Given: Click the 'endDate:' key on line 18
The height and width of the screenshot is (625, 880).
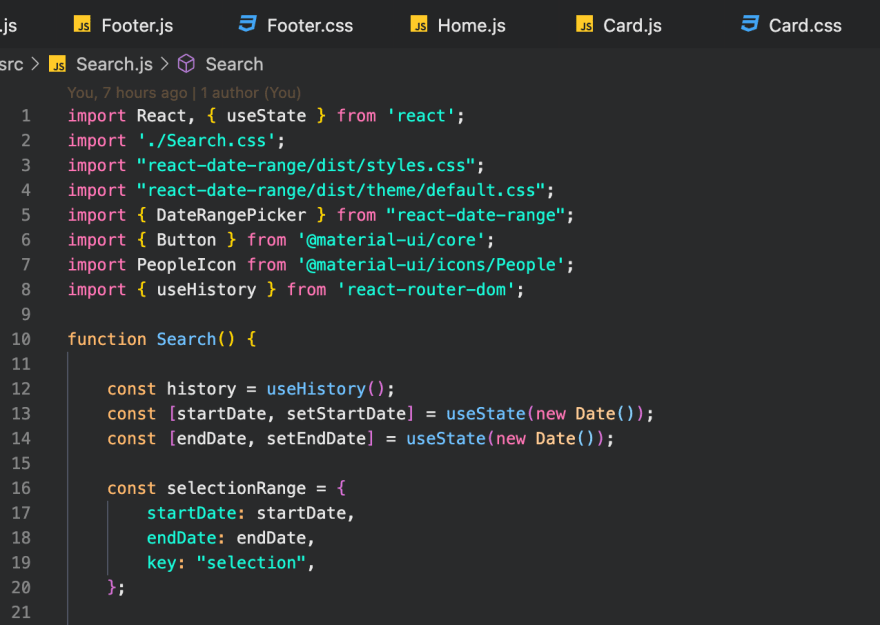Looking at the screenshot, I should [x=186, y=537].
